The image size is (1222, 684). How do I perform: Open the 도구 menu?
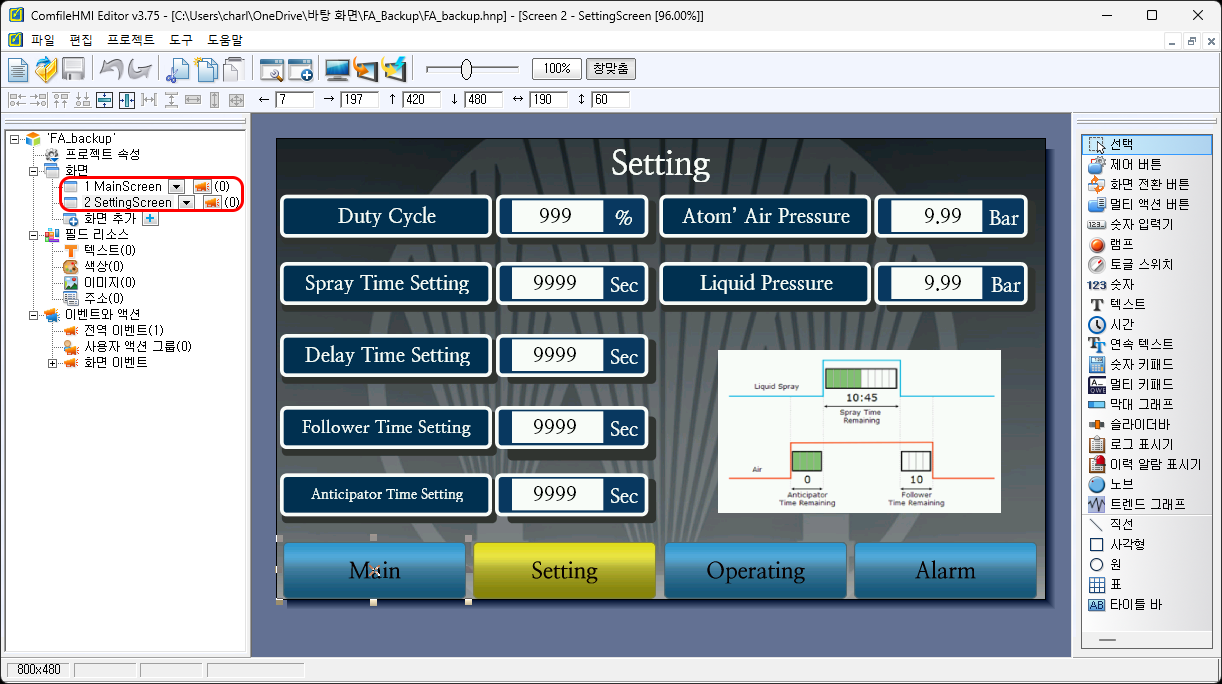pyautogui.click(x=181, y=40)
